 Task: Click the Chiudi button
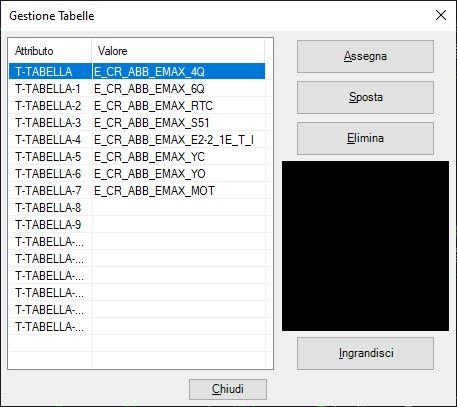point(228,389)
